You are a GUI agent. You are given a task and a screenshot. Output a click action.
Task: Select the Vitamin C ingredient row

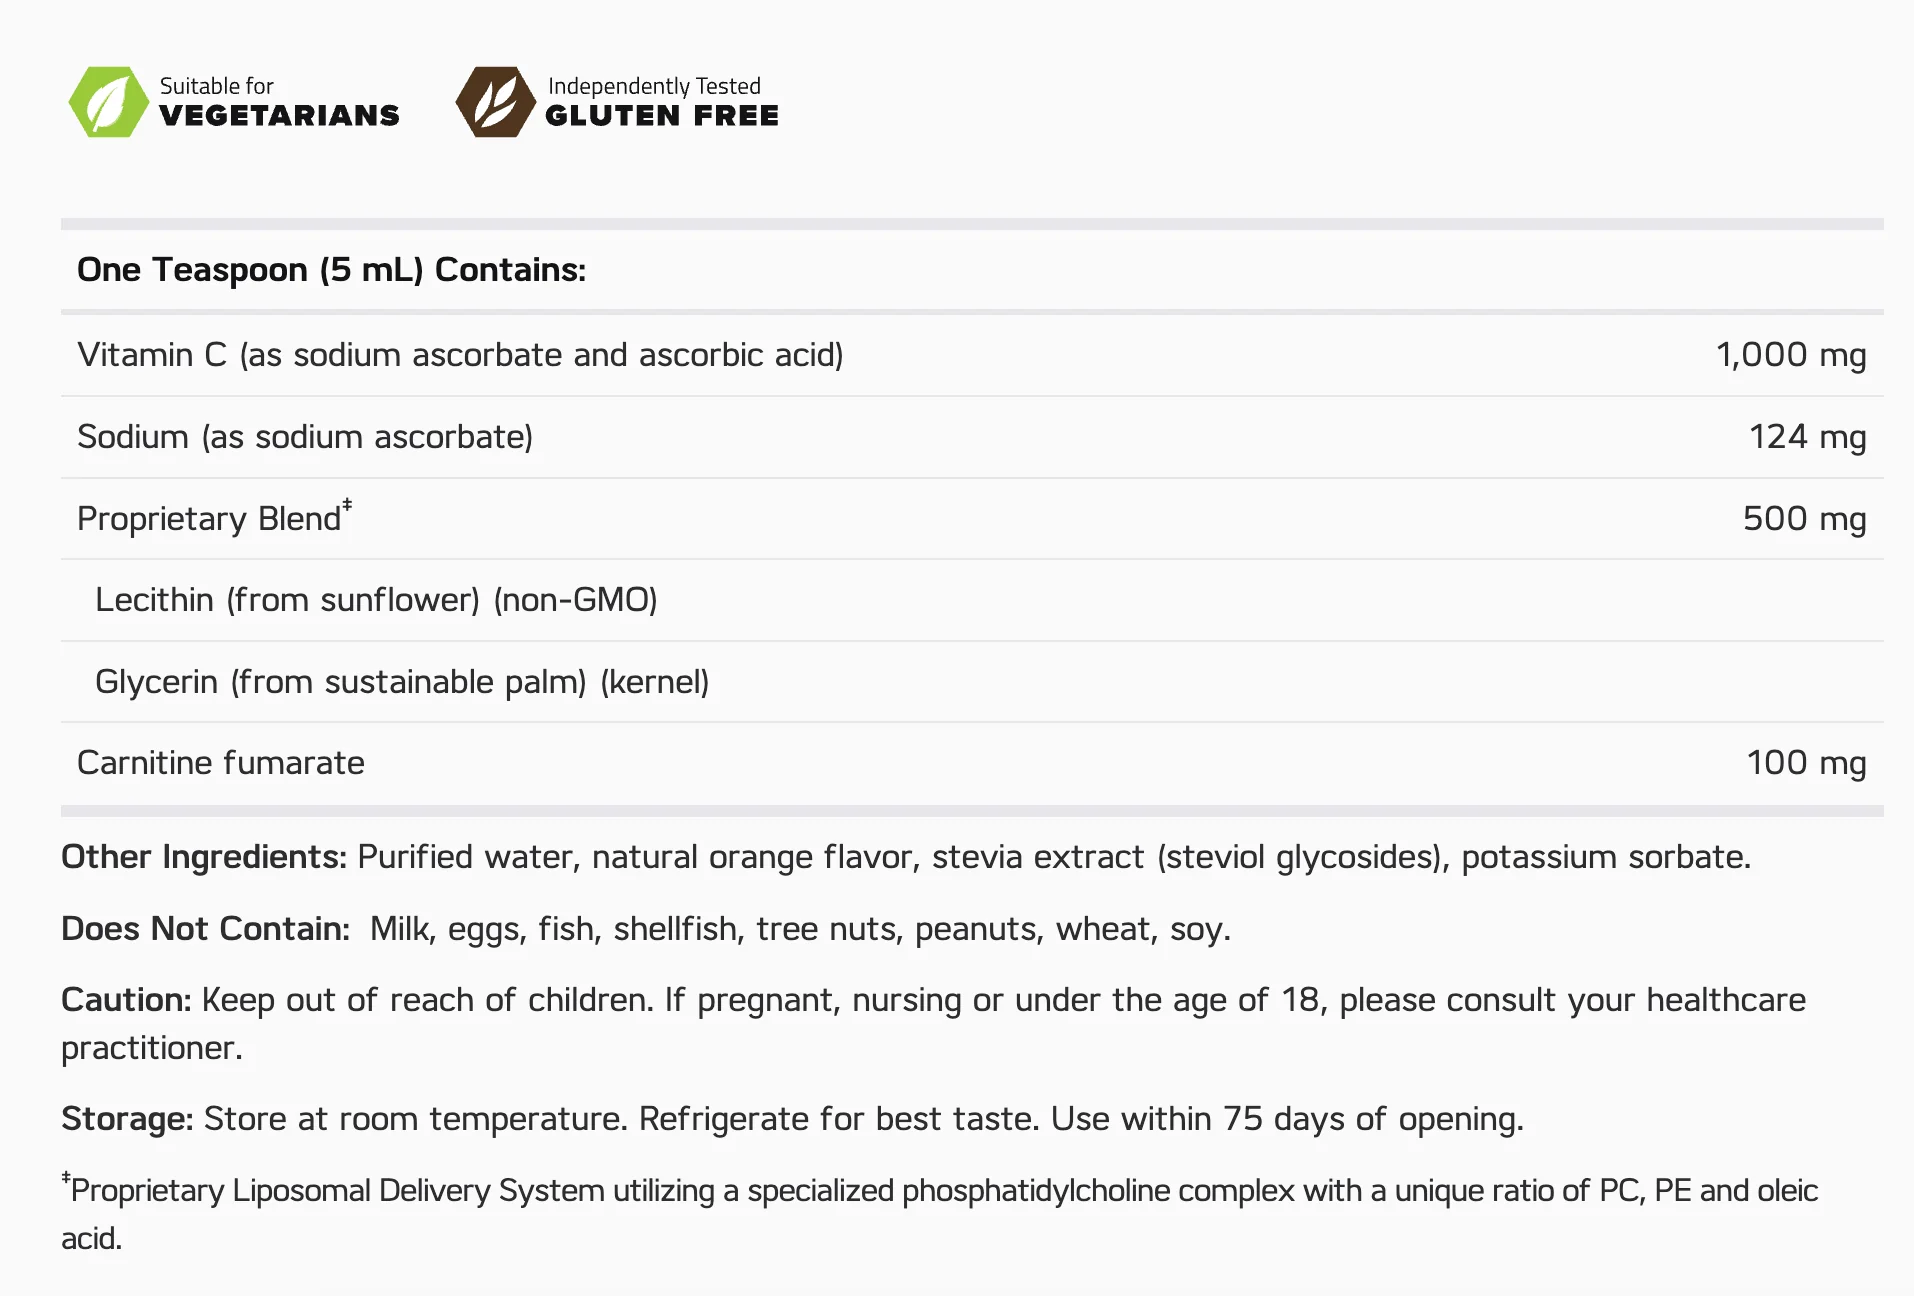point(972,355)
